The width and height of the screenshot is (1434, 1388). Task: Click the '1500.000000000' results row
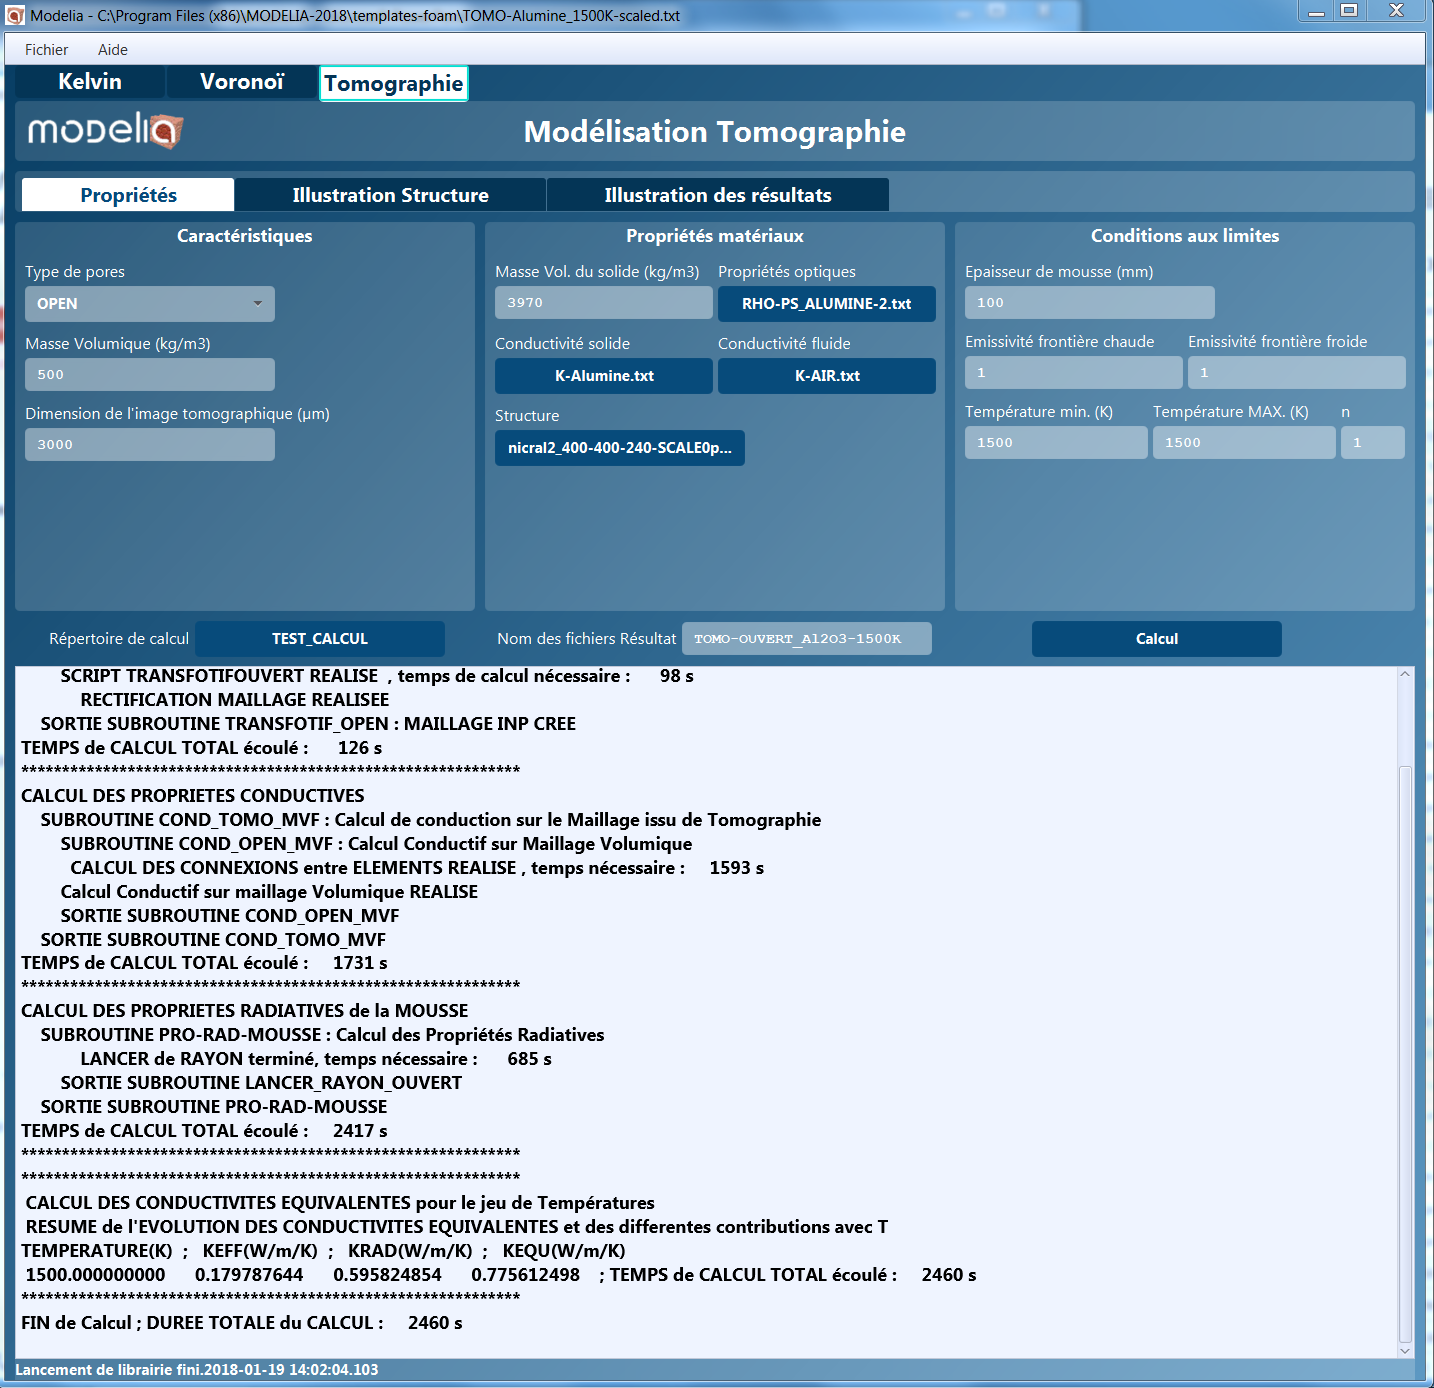[501, 1275]
